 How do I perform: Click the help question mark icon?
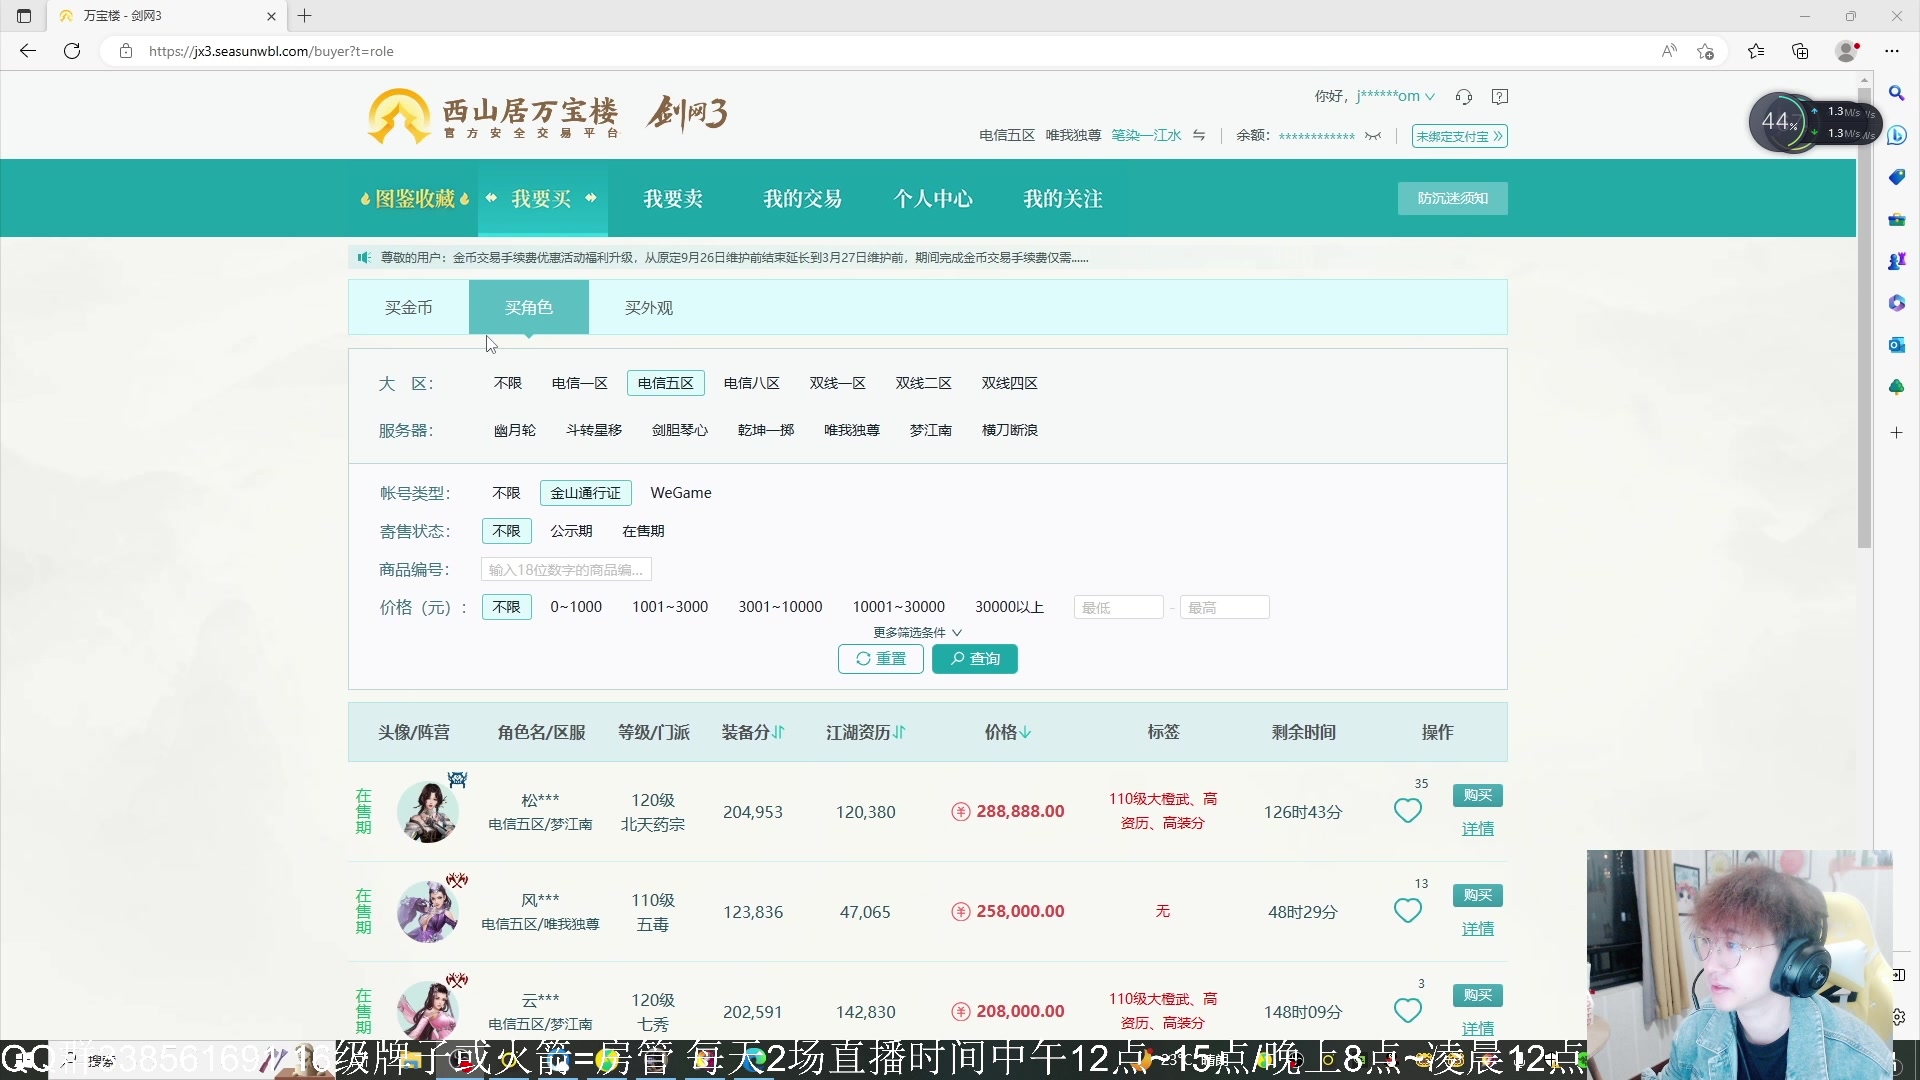click(x=1500, y=97)
